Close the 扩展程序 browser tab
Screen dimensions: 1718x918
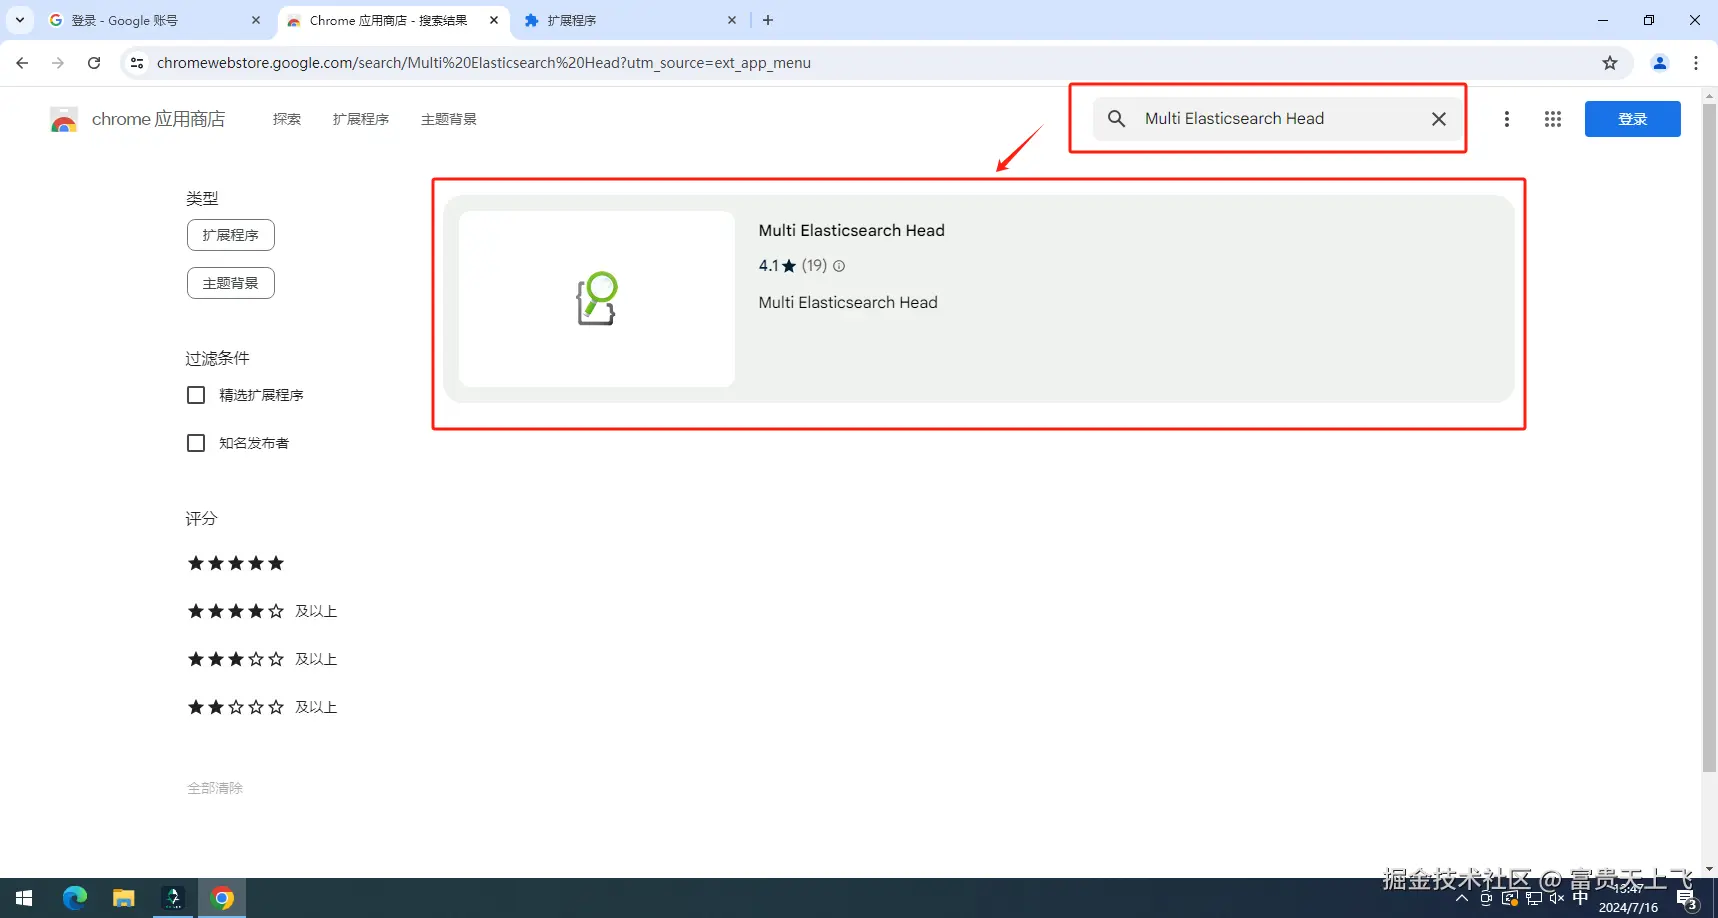coord(732,20)
